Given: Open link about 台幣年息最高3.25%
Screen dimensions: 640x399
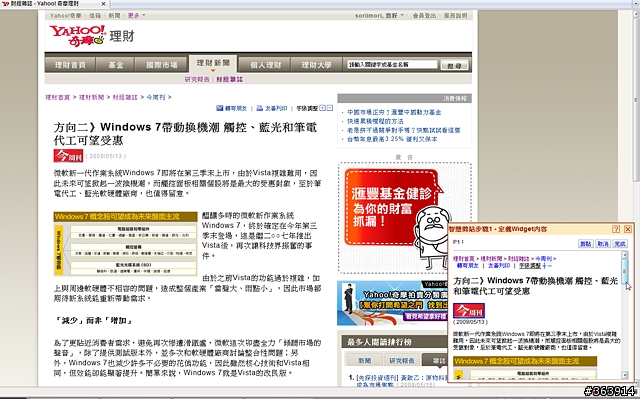Looking at the screenshot, I should [392, 139].
